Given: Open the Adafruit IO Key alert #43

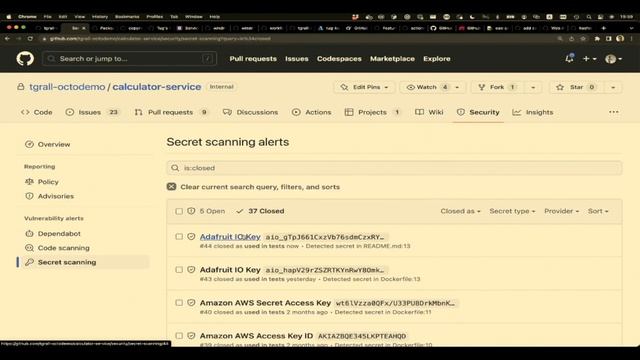Looking at the screenshot, I should point(230,270).
